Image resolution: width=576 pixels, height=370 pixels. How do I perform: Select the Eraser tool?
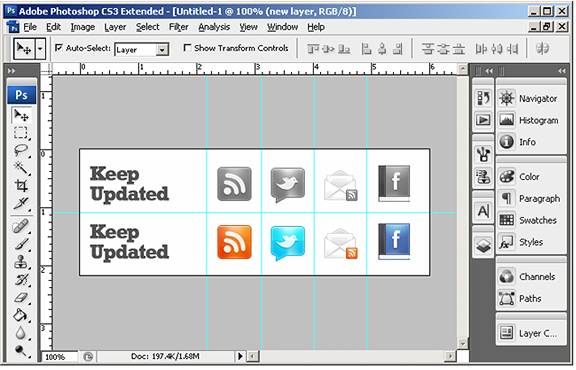point(21,298)
